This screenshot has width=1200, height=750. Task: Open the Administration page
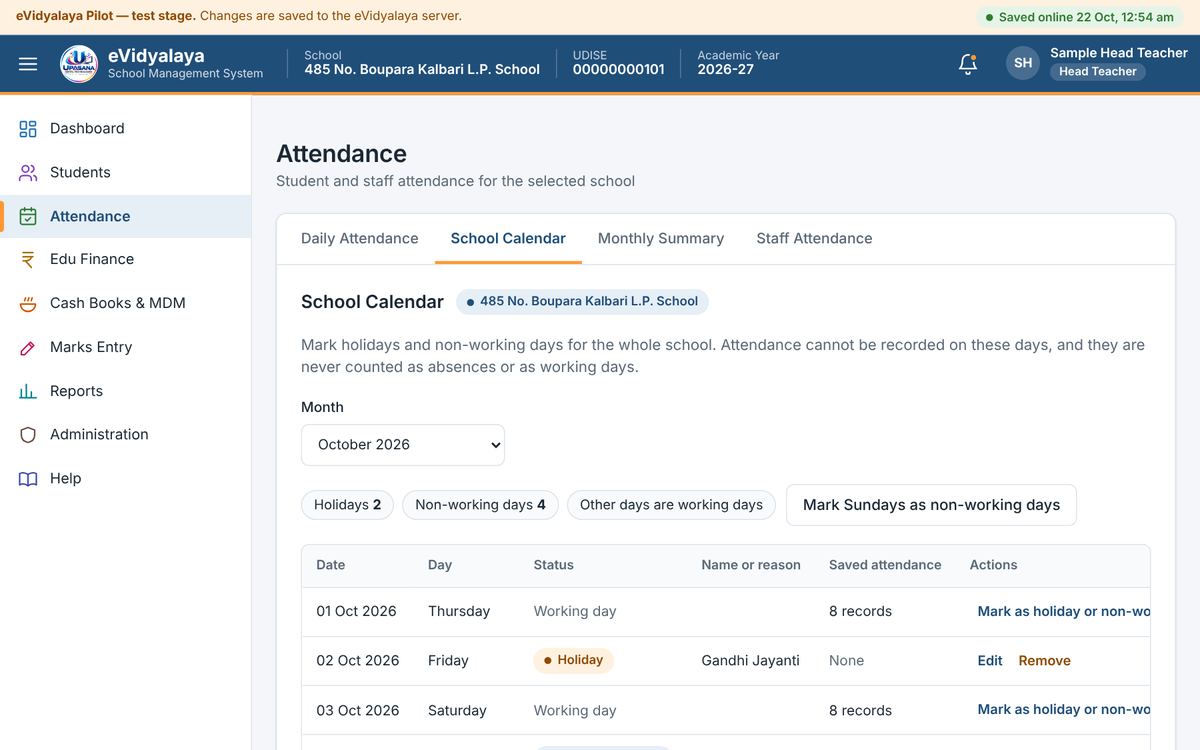point(125,435)
